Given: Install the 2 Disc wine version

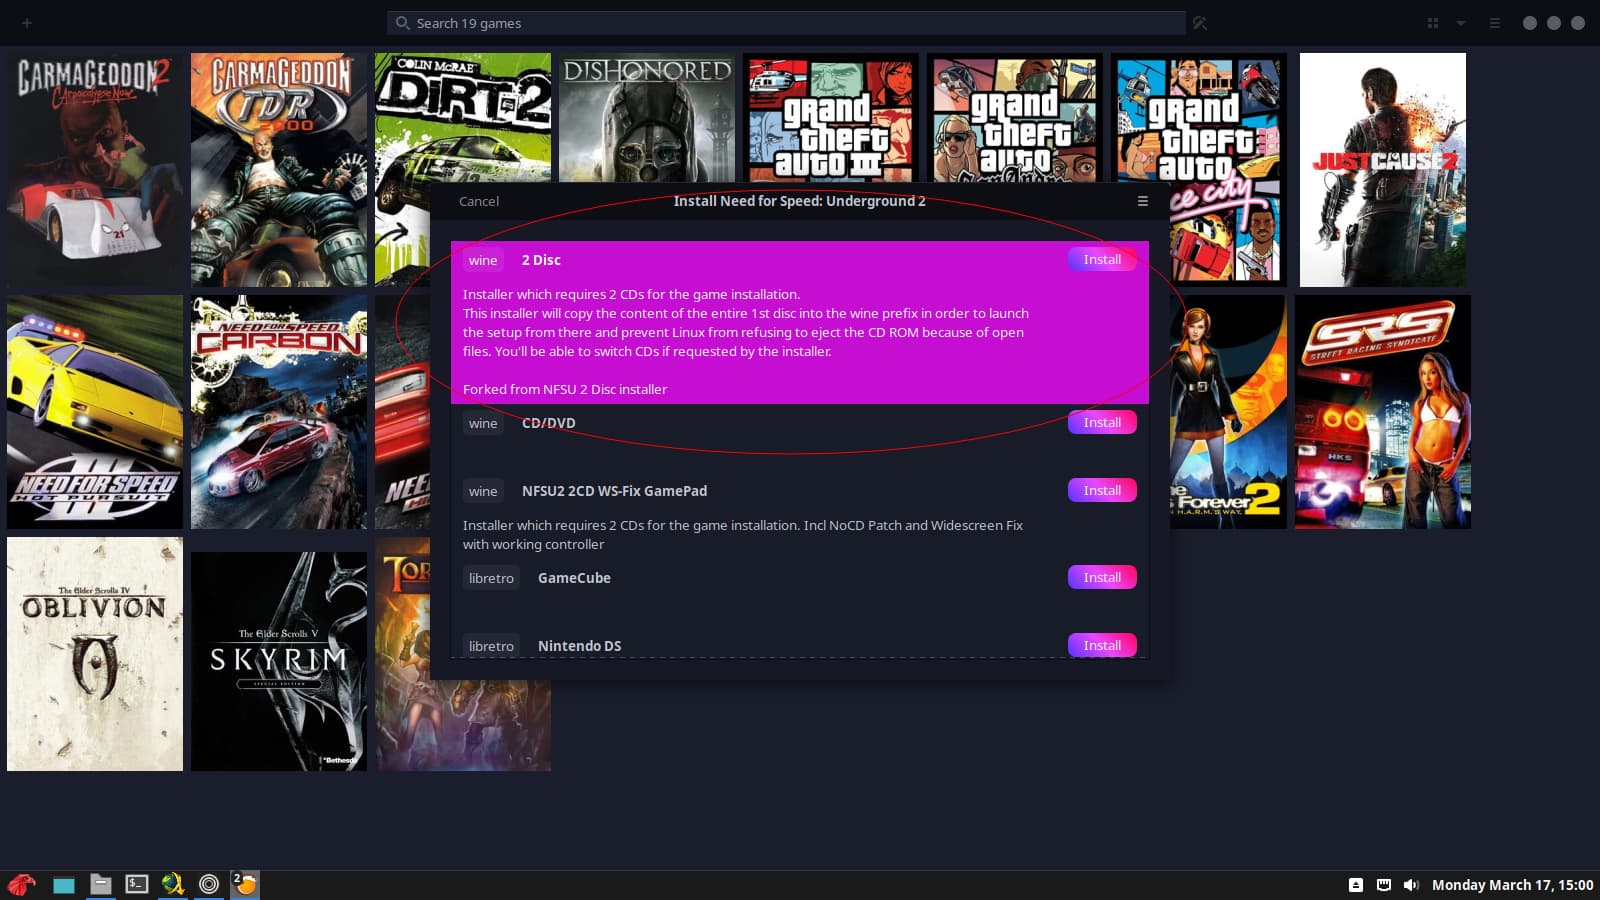Looking at the screenshot, I should point(1102,259).
